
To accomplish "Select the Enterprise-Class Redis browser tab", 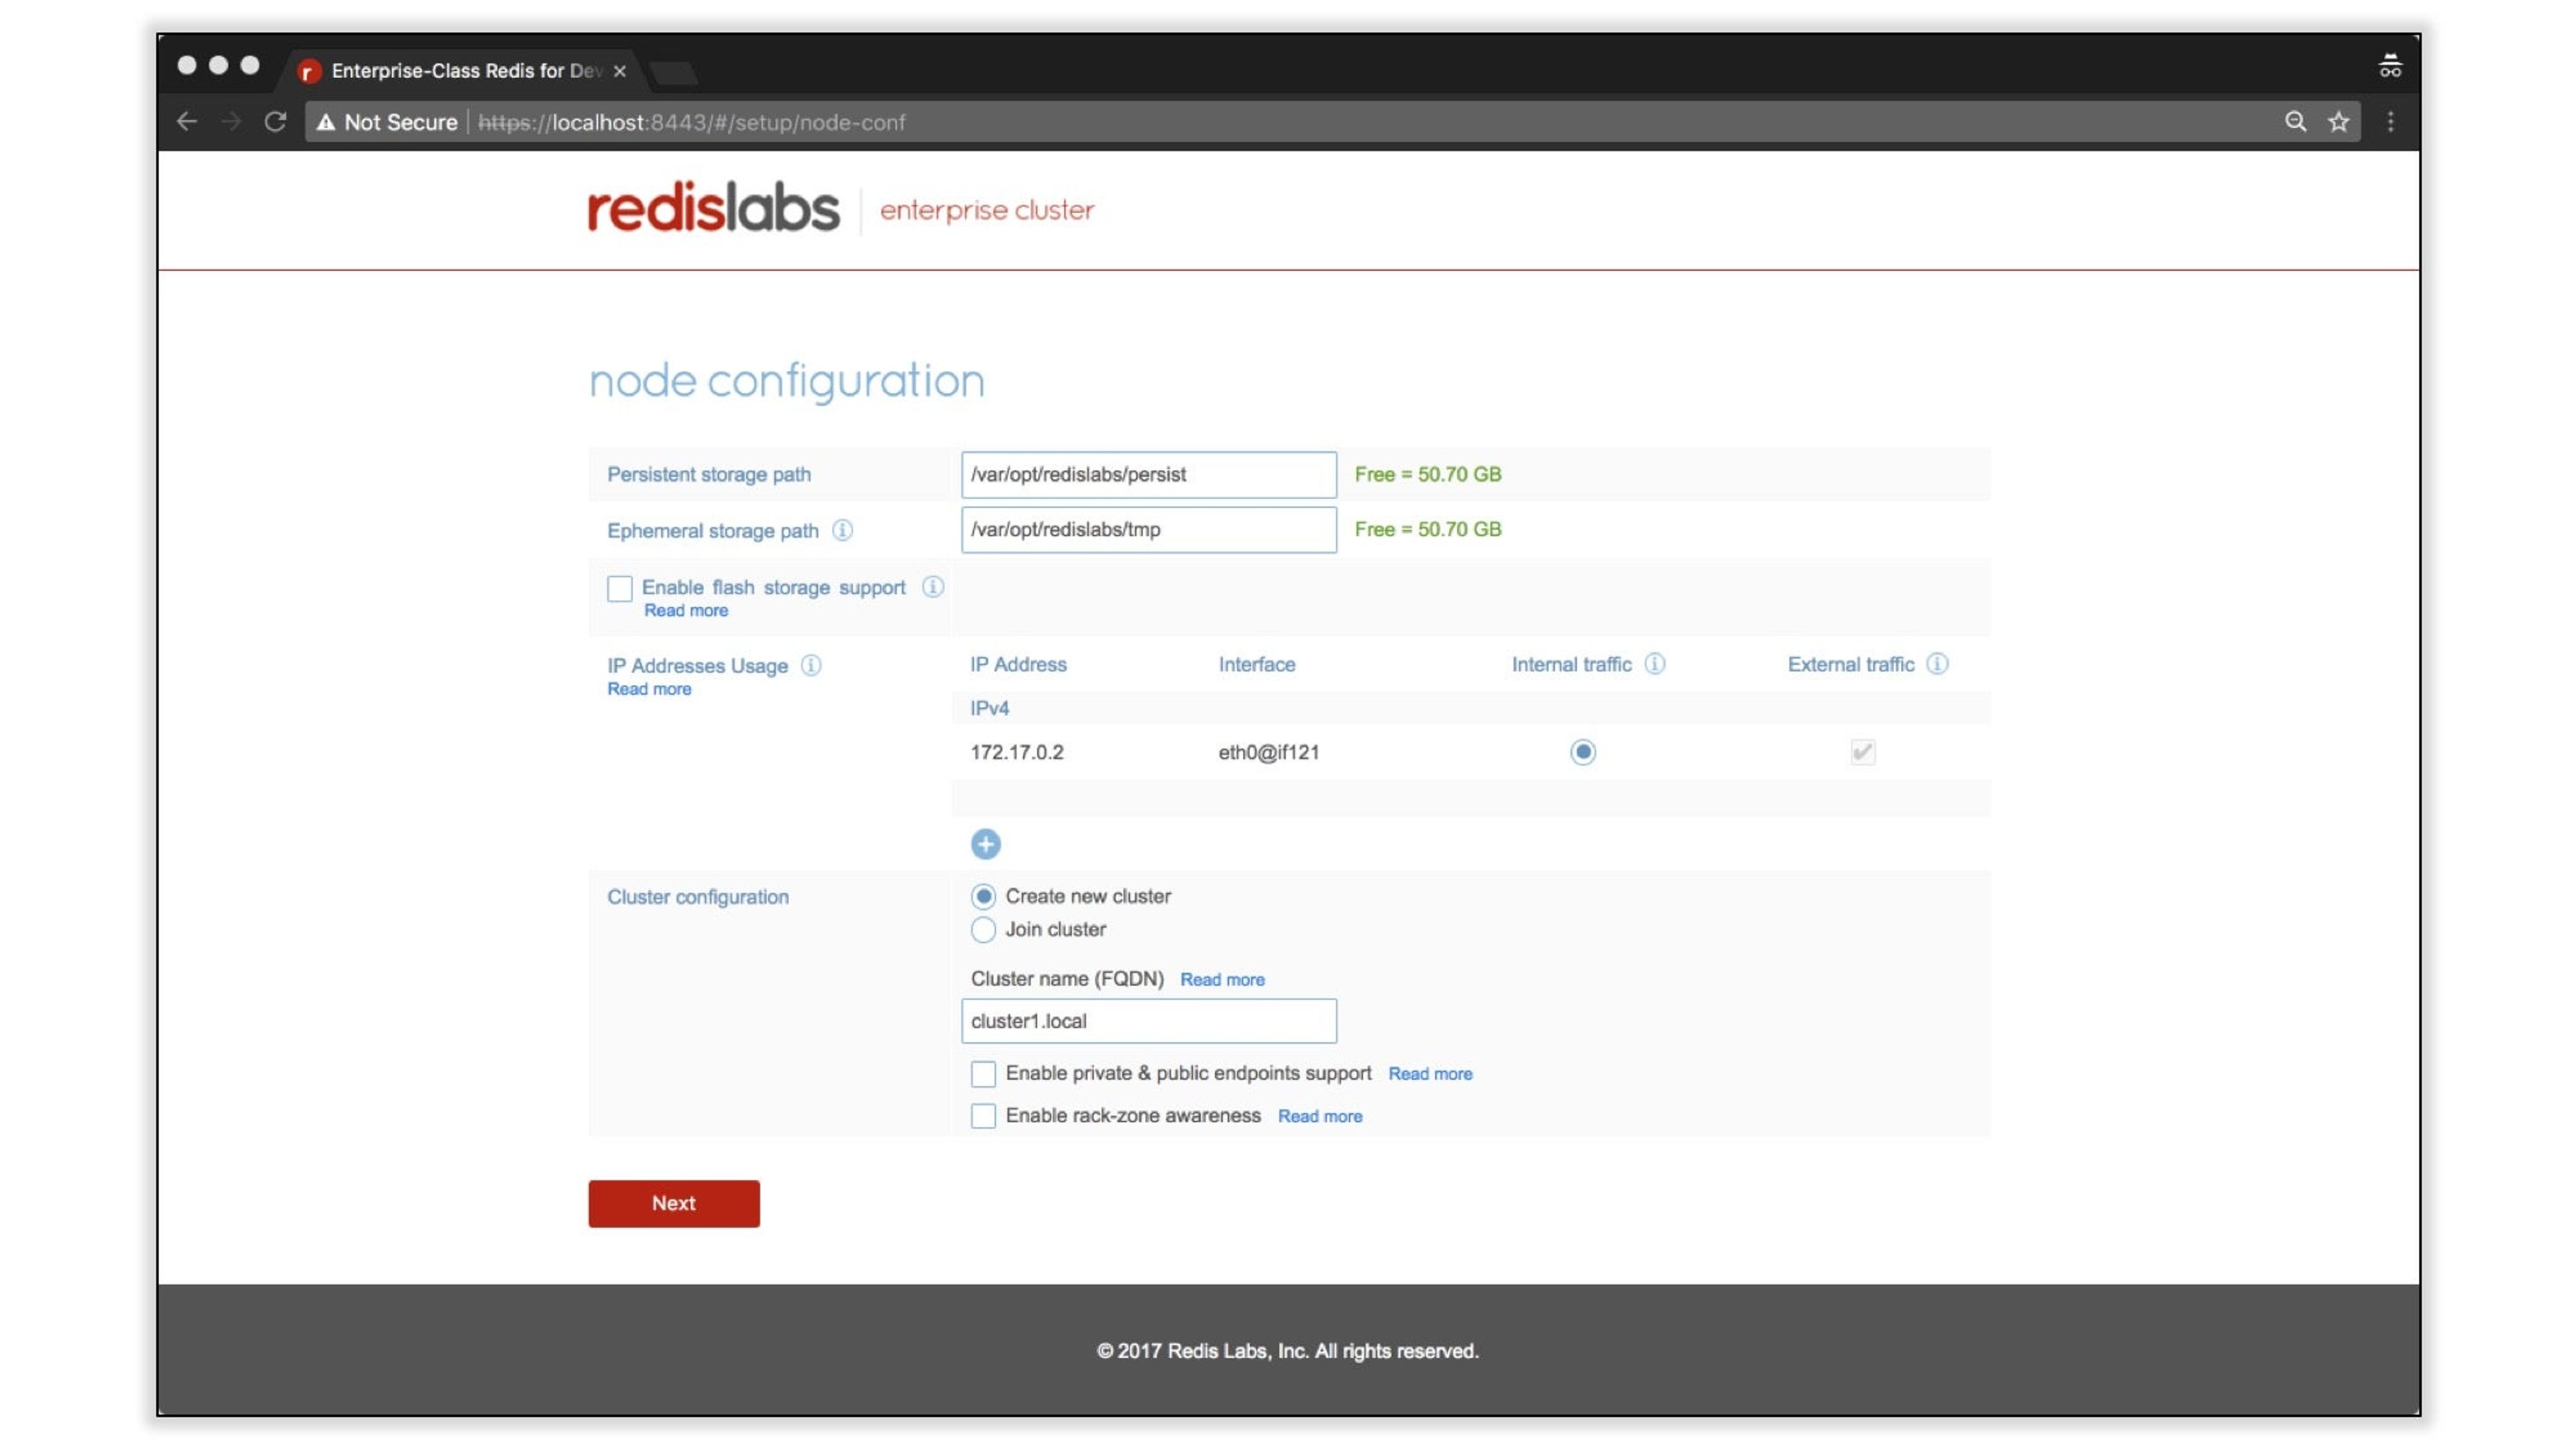I will pos(460,70).
